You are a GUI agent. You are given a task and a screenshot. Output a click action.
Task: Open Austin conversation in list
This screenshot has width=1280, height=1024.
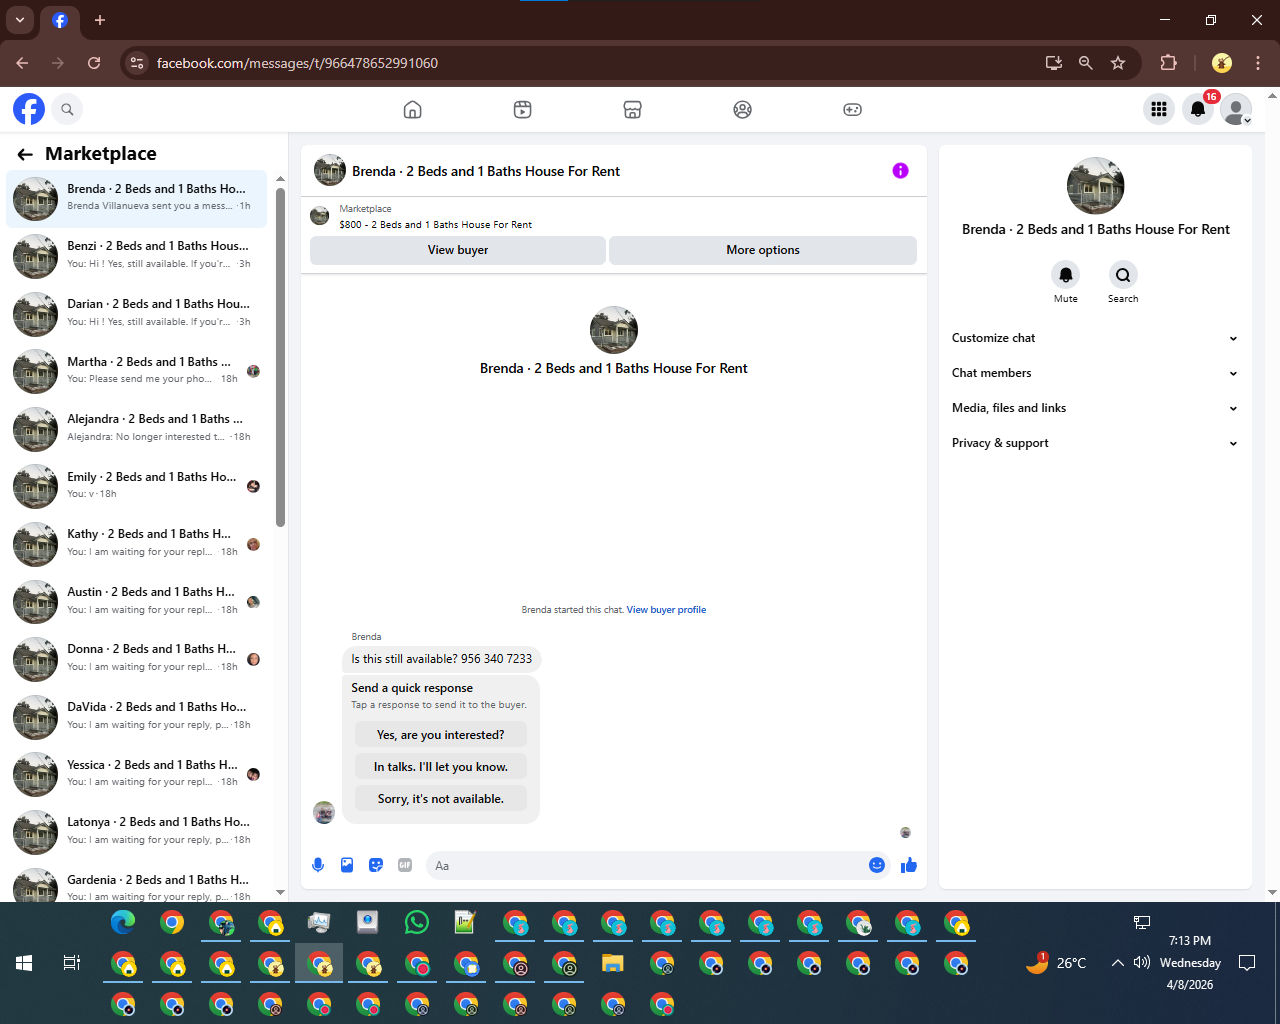[137, 601]
